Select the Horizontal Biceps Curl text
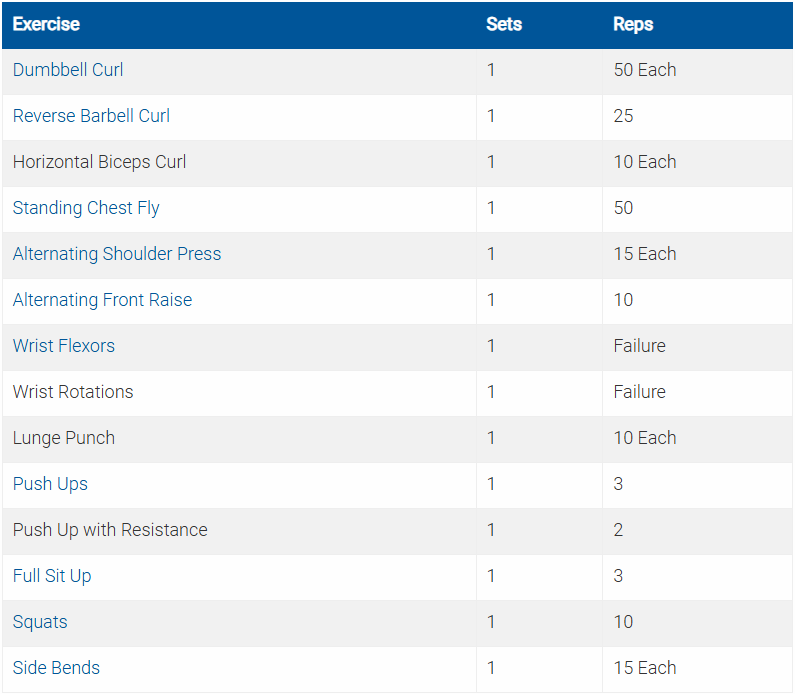 pyautogui.click(x=99, y=162)
